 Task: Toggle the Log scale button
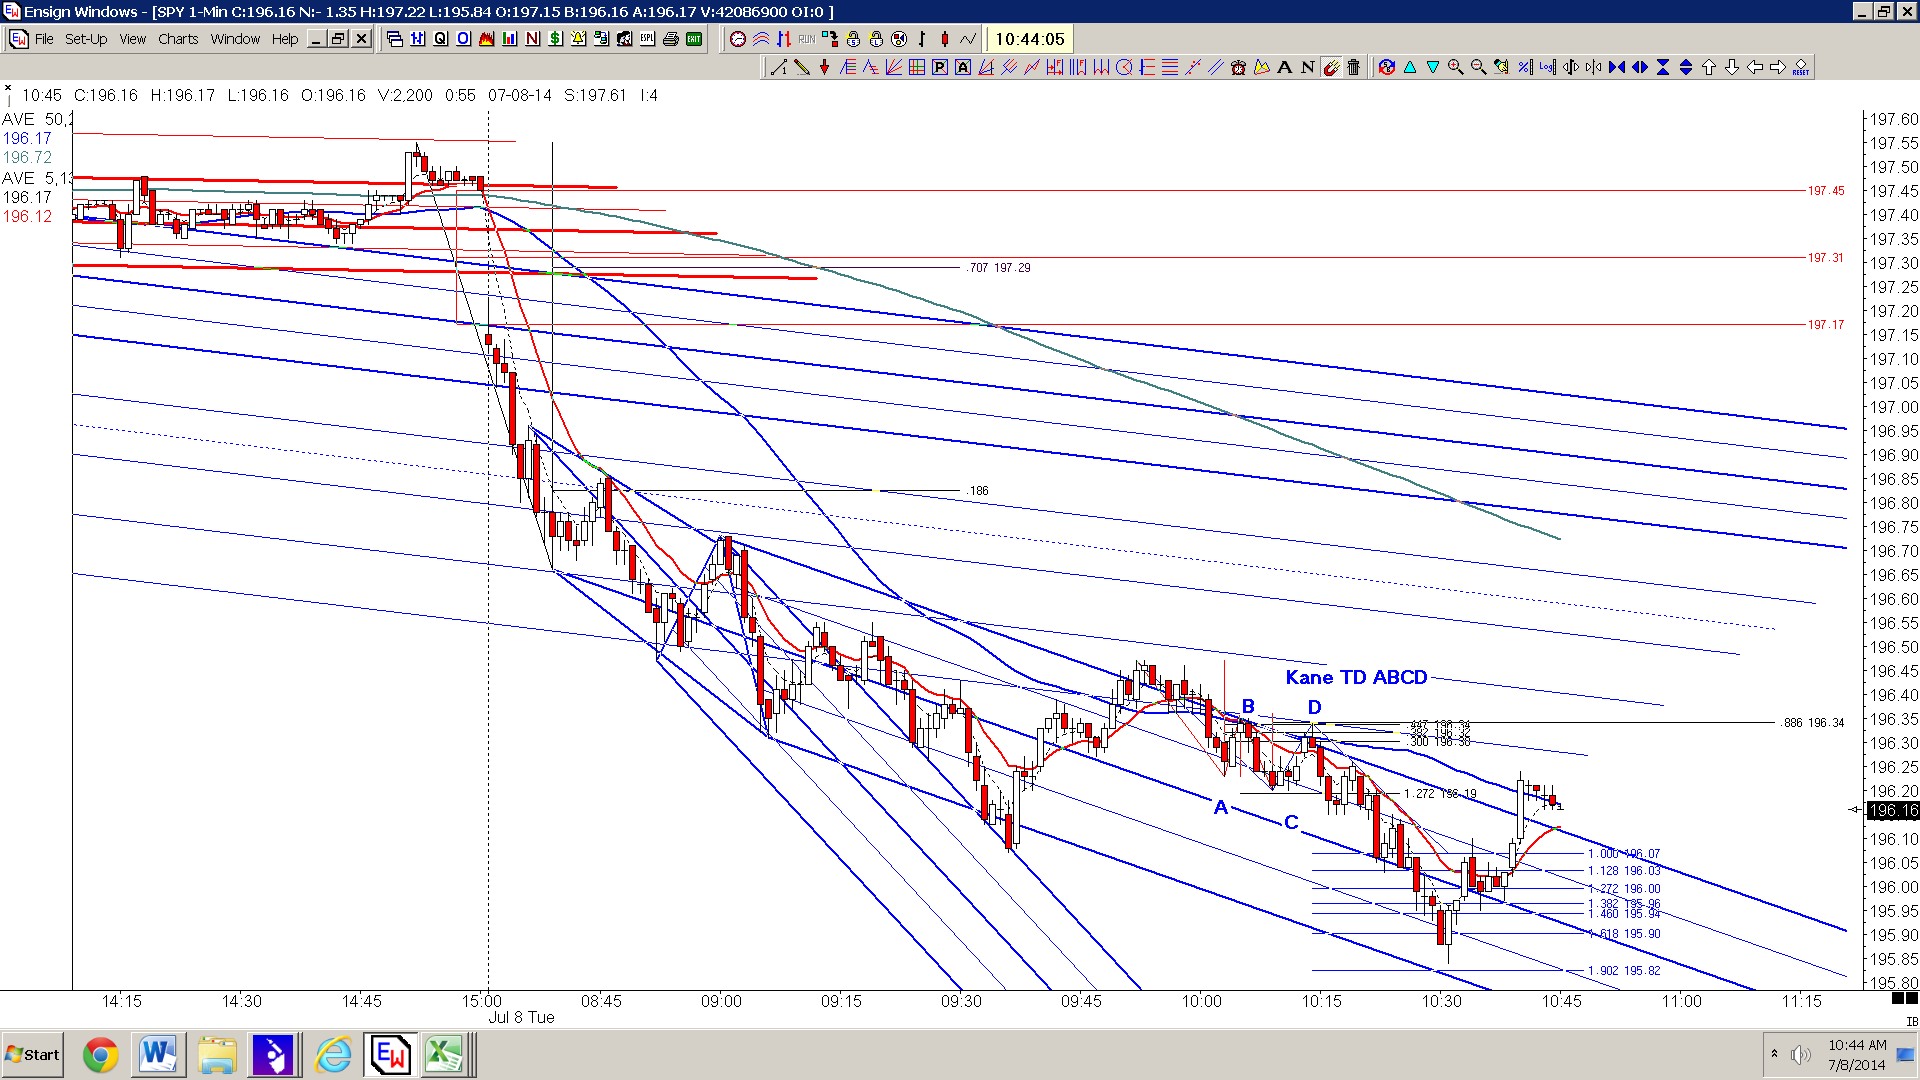click(x=1547, y=67)
